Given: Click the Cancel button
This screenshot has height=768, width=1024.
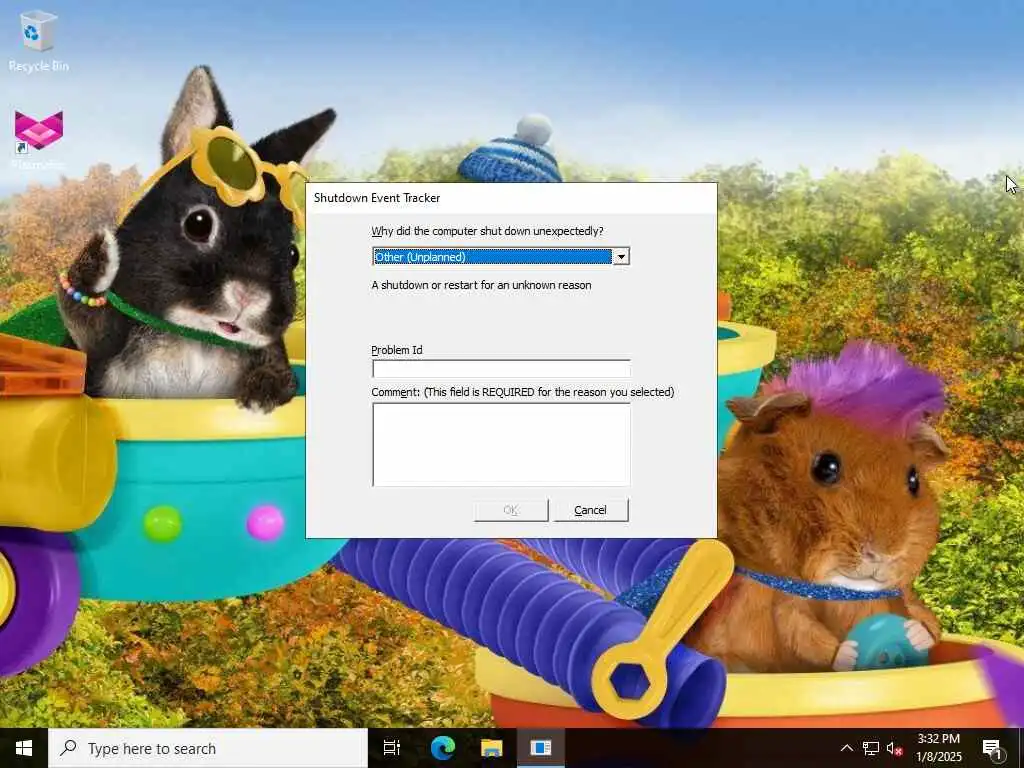Looking at the screenshot, I should click(x=591, y=510).
